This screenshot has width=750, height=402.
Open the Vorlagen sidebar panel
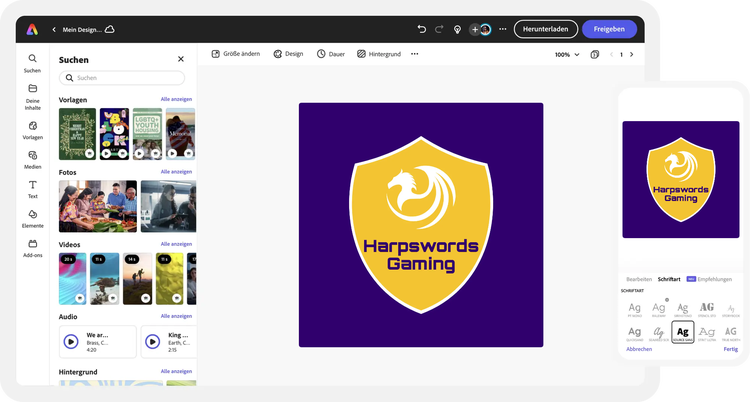click(33, 126)
